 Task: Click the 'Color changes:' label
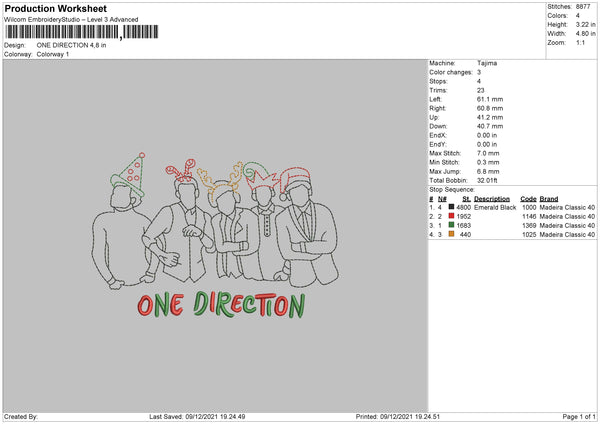(451, 72)
